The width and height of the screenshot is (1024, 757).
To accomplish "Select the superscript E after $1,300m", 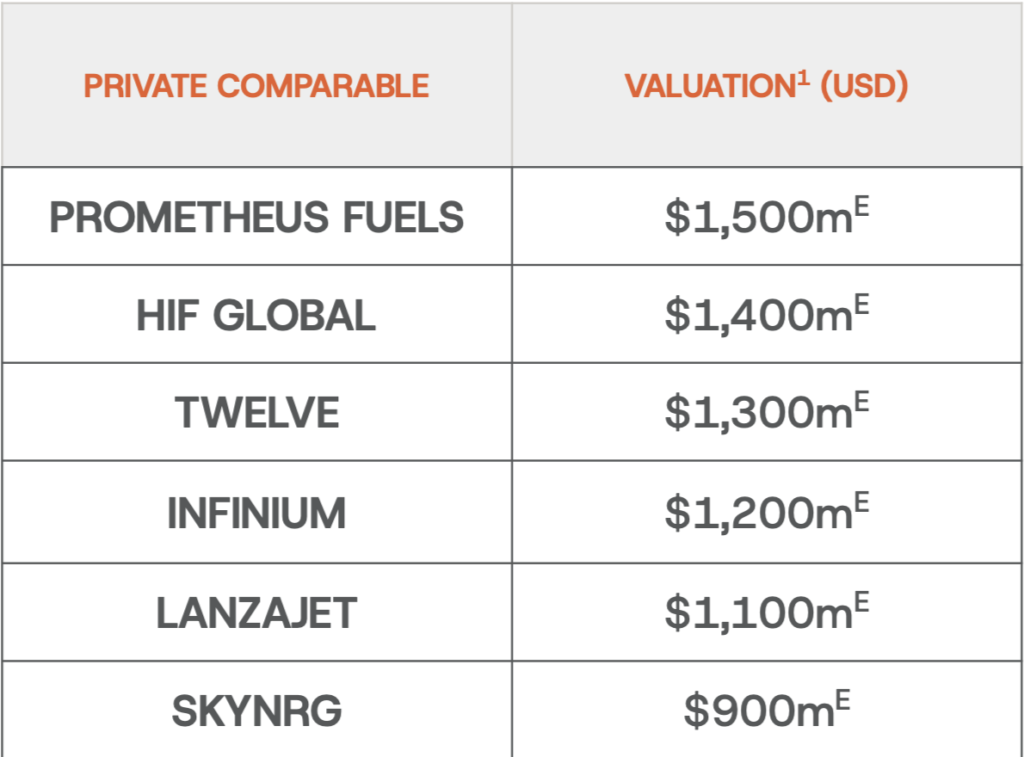I will coord(862,401).
